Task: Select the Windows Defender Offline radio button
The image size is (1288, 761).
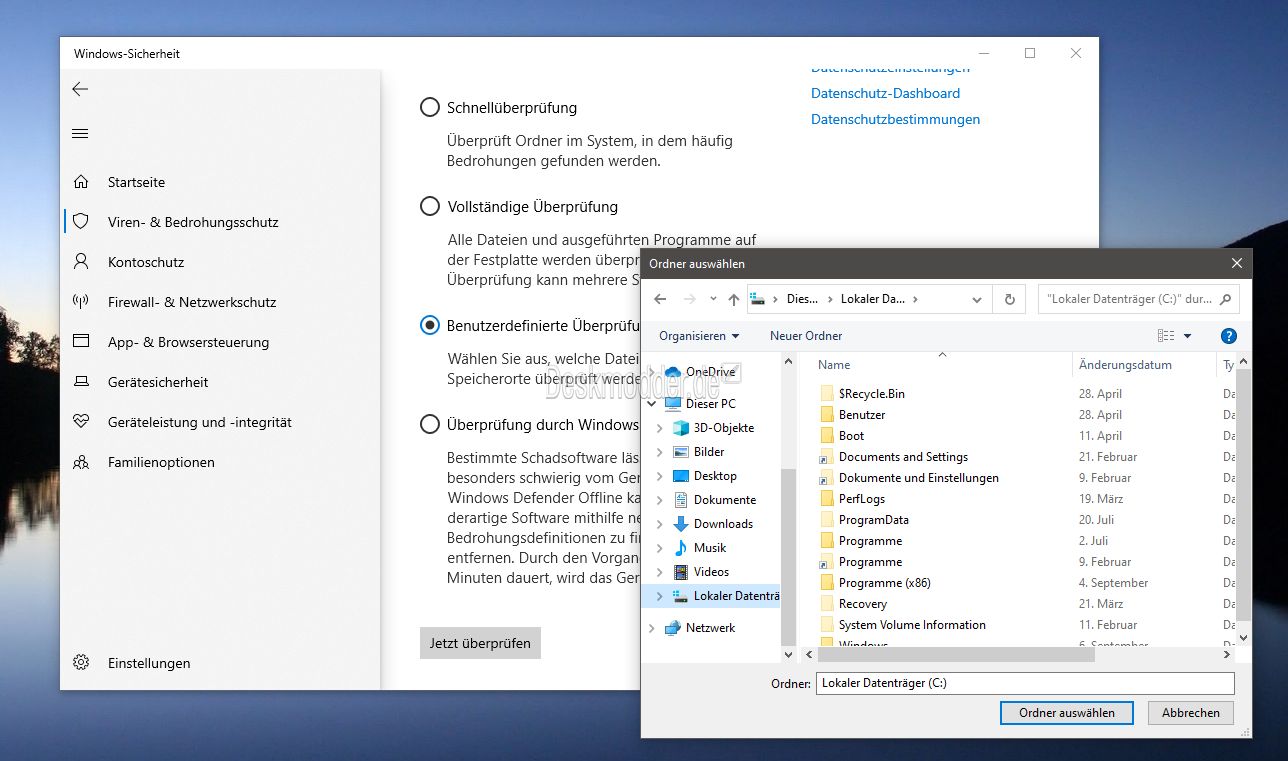Action: 430,424
